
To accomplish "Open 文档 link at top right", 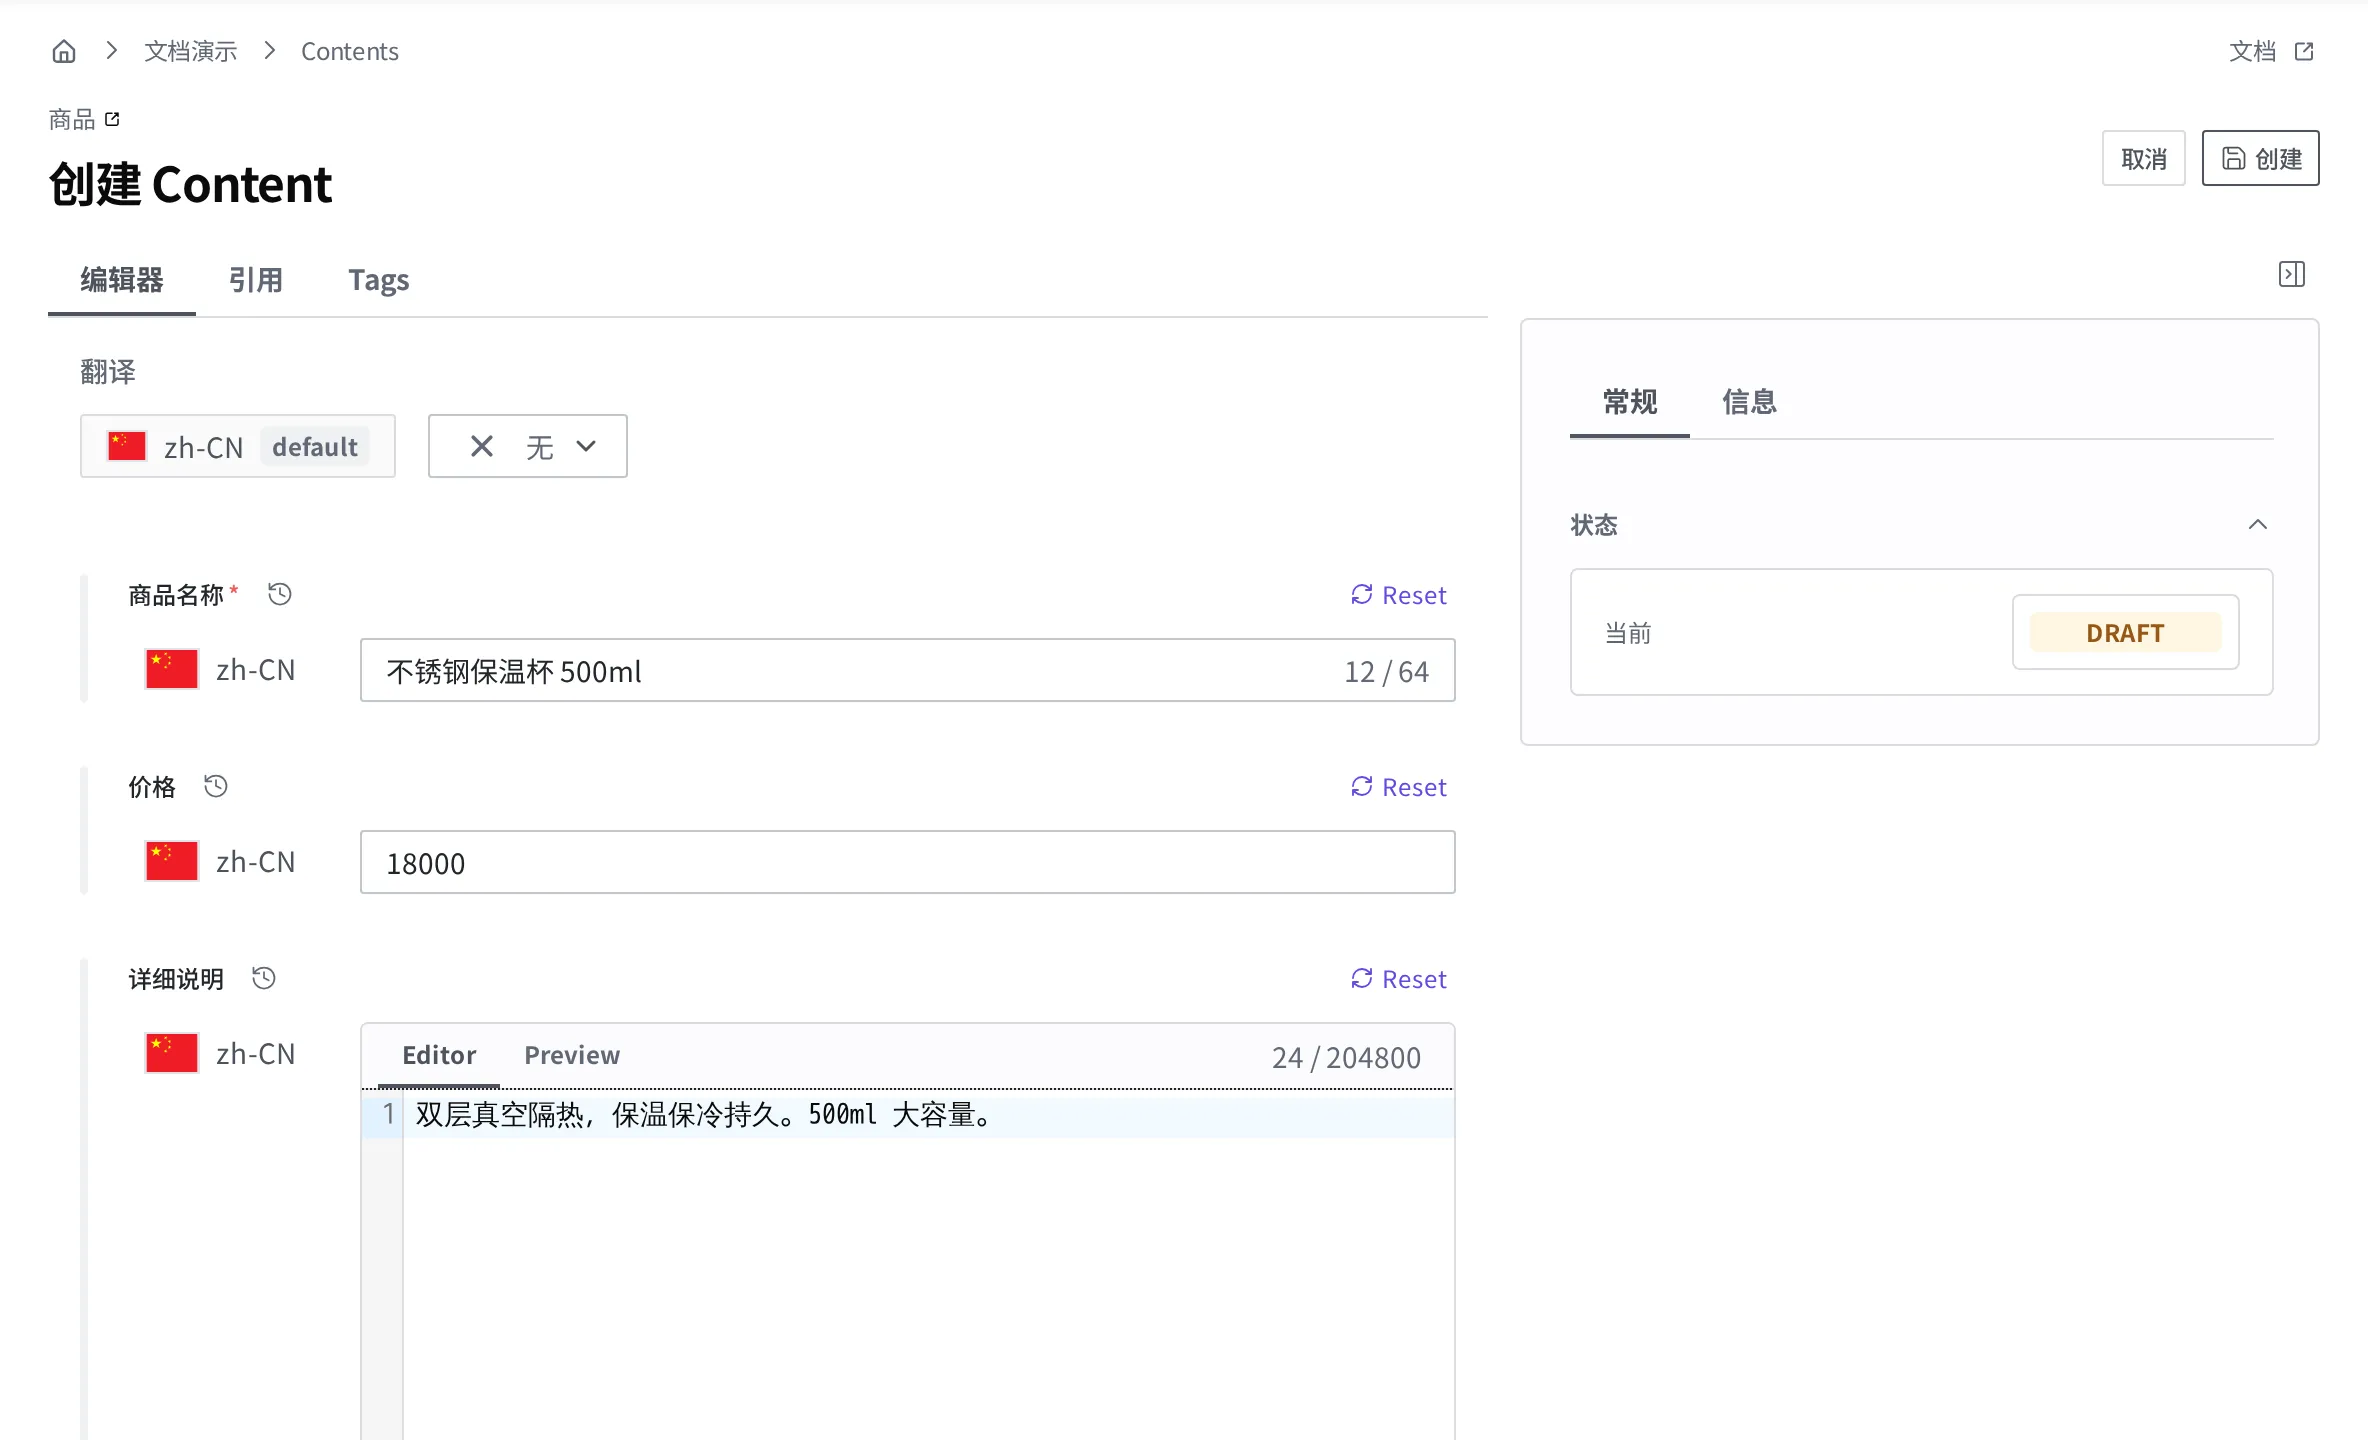I will click(2252, 51).
